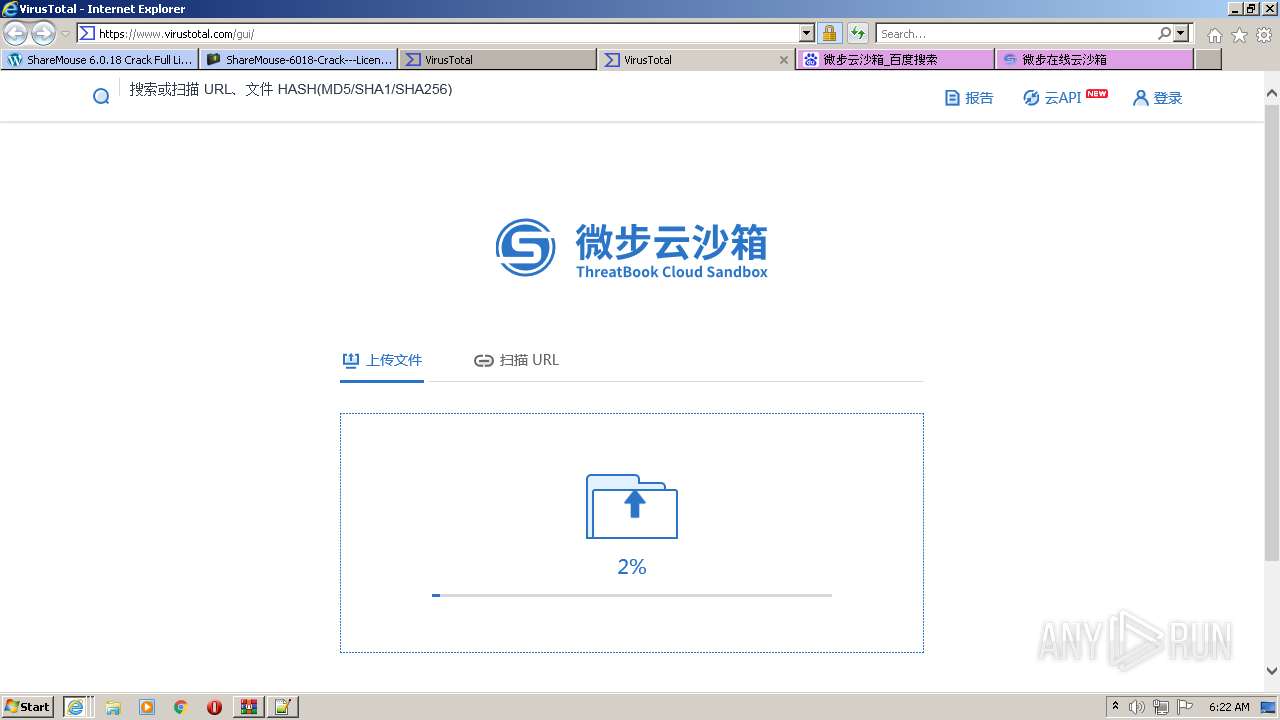
Task: Click the Show desktop button
Action: point(1269,707)
